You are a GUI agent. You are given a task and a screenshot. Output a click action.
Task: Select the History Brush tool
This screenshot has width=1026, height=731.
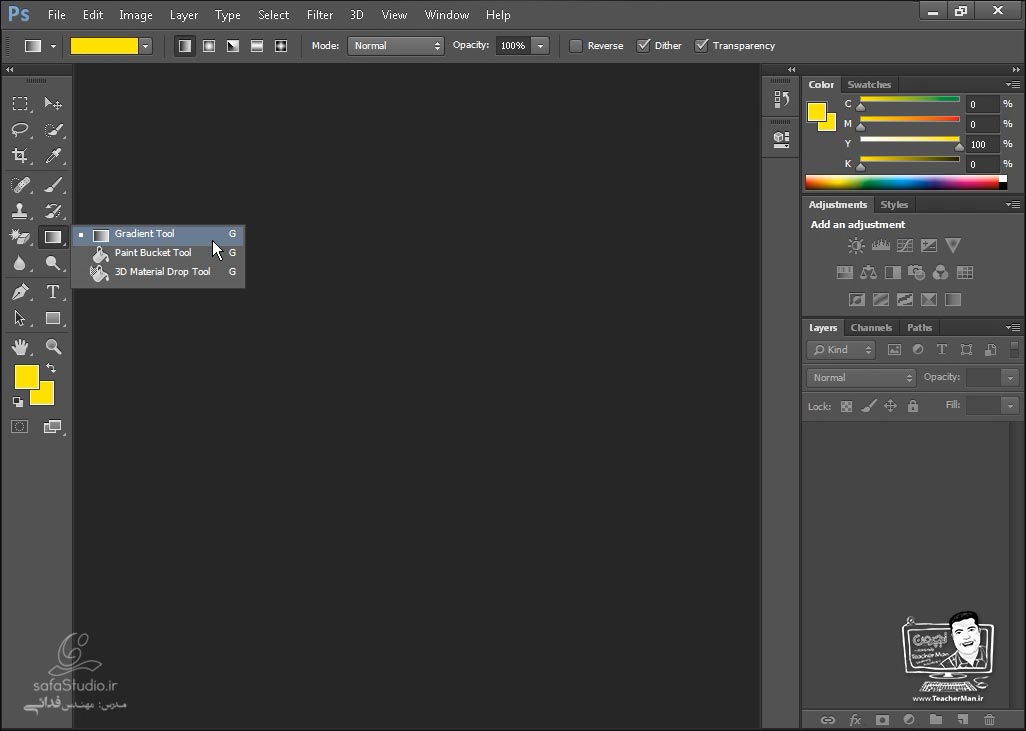click(53, 211)
